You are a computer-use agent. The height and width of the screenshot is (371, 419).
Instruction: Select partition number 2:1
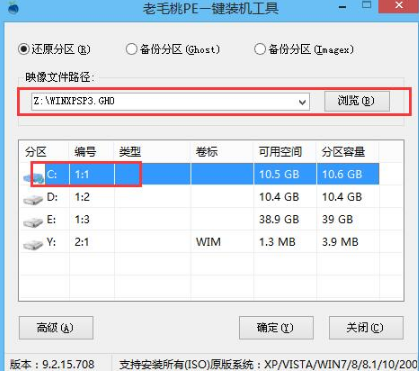tap(82, 242)
